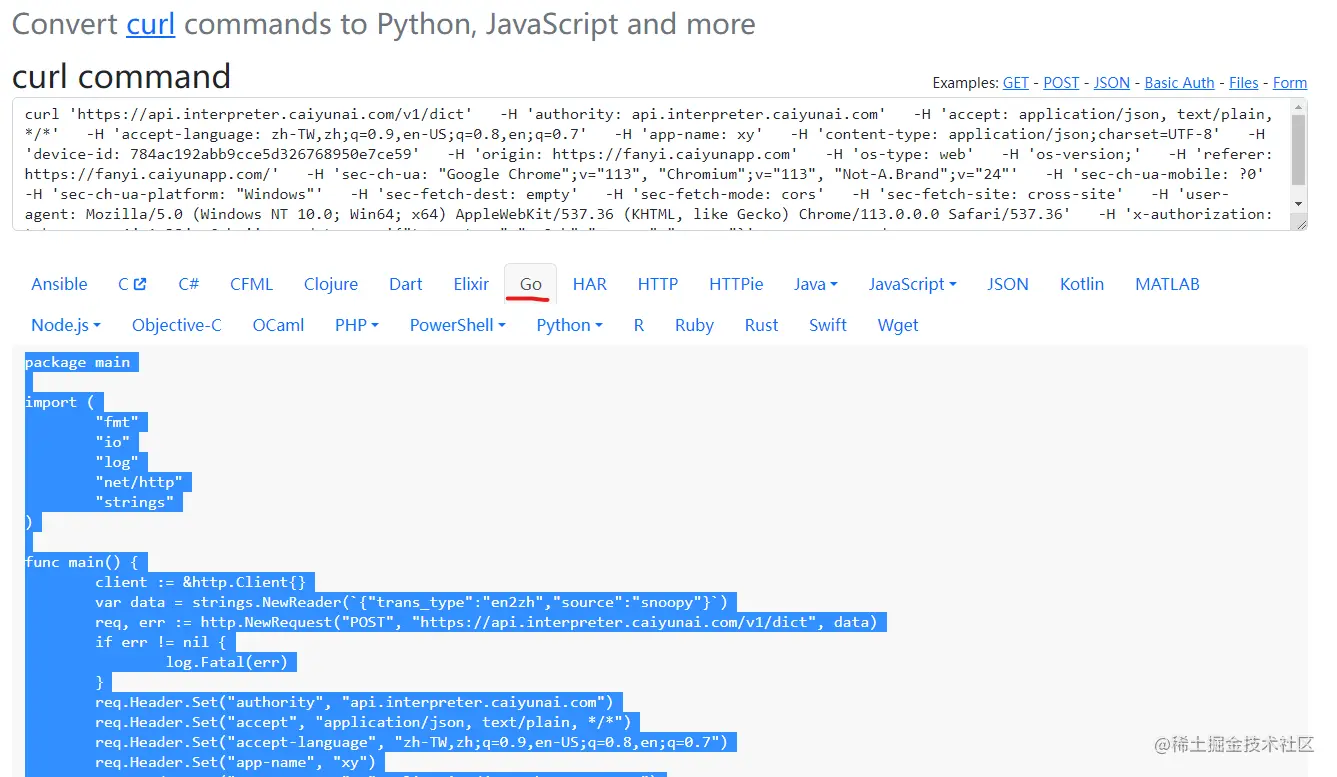Click the textarea vertical scrollbar thumb
The width and height of the screenshot is (1337, 777).
(1299, 150)
